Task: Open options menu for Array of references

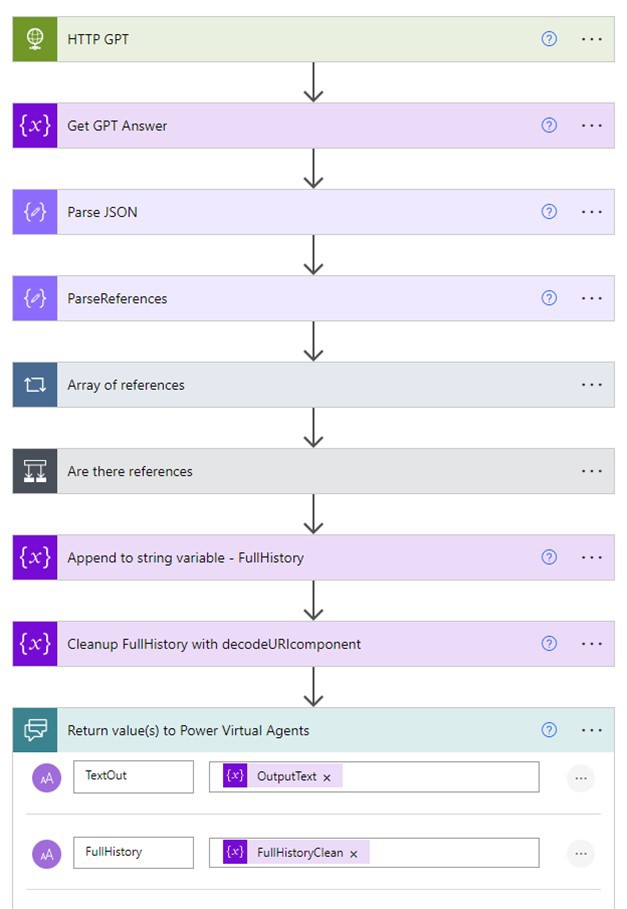Action: pyautogui.click(x=592, y=385)
